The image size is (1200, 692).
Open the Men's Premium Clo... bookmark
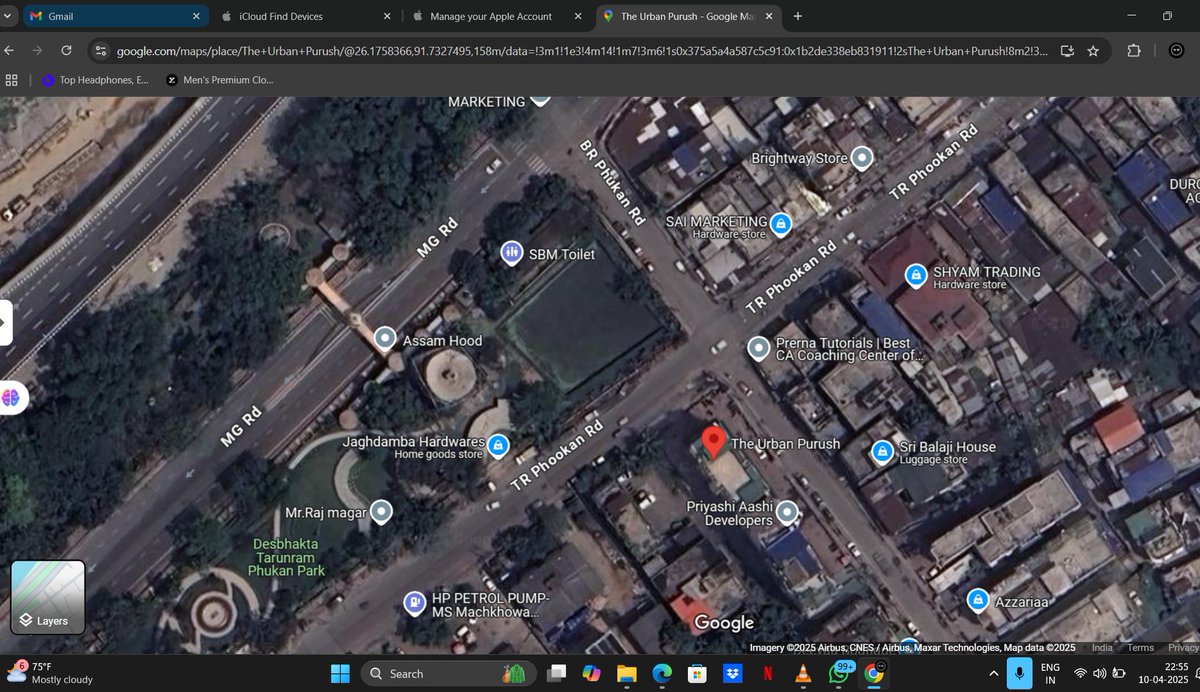220,80
